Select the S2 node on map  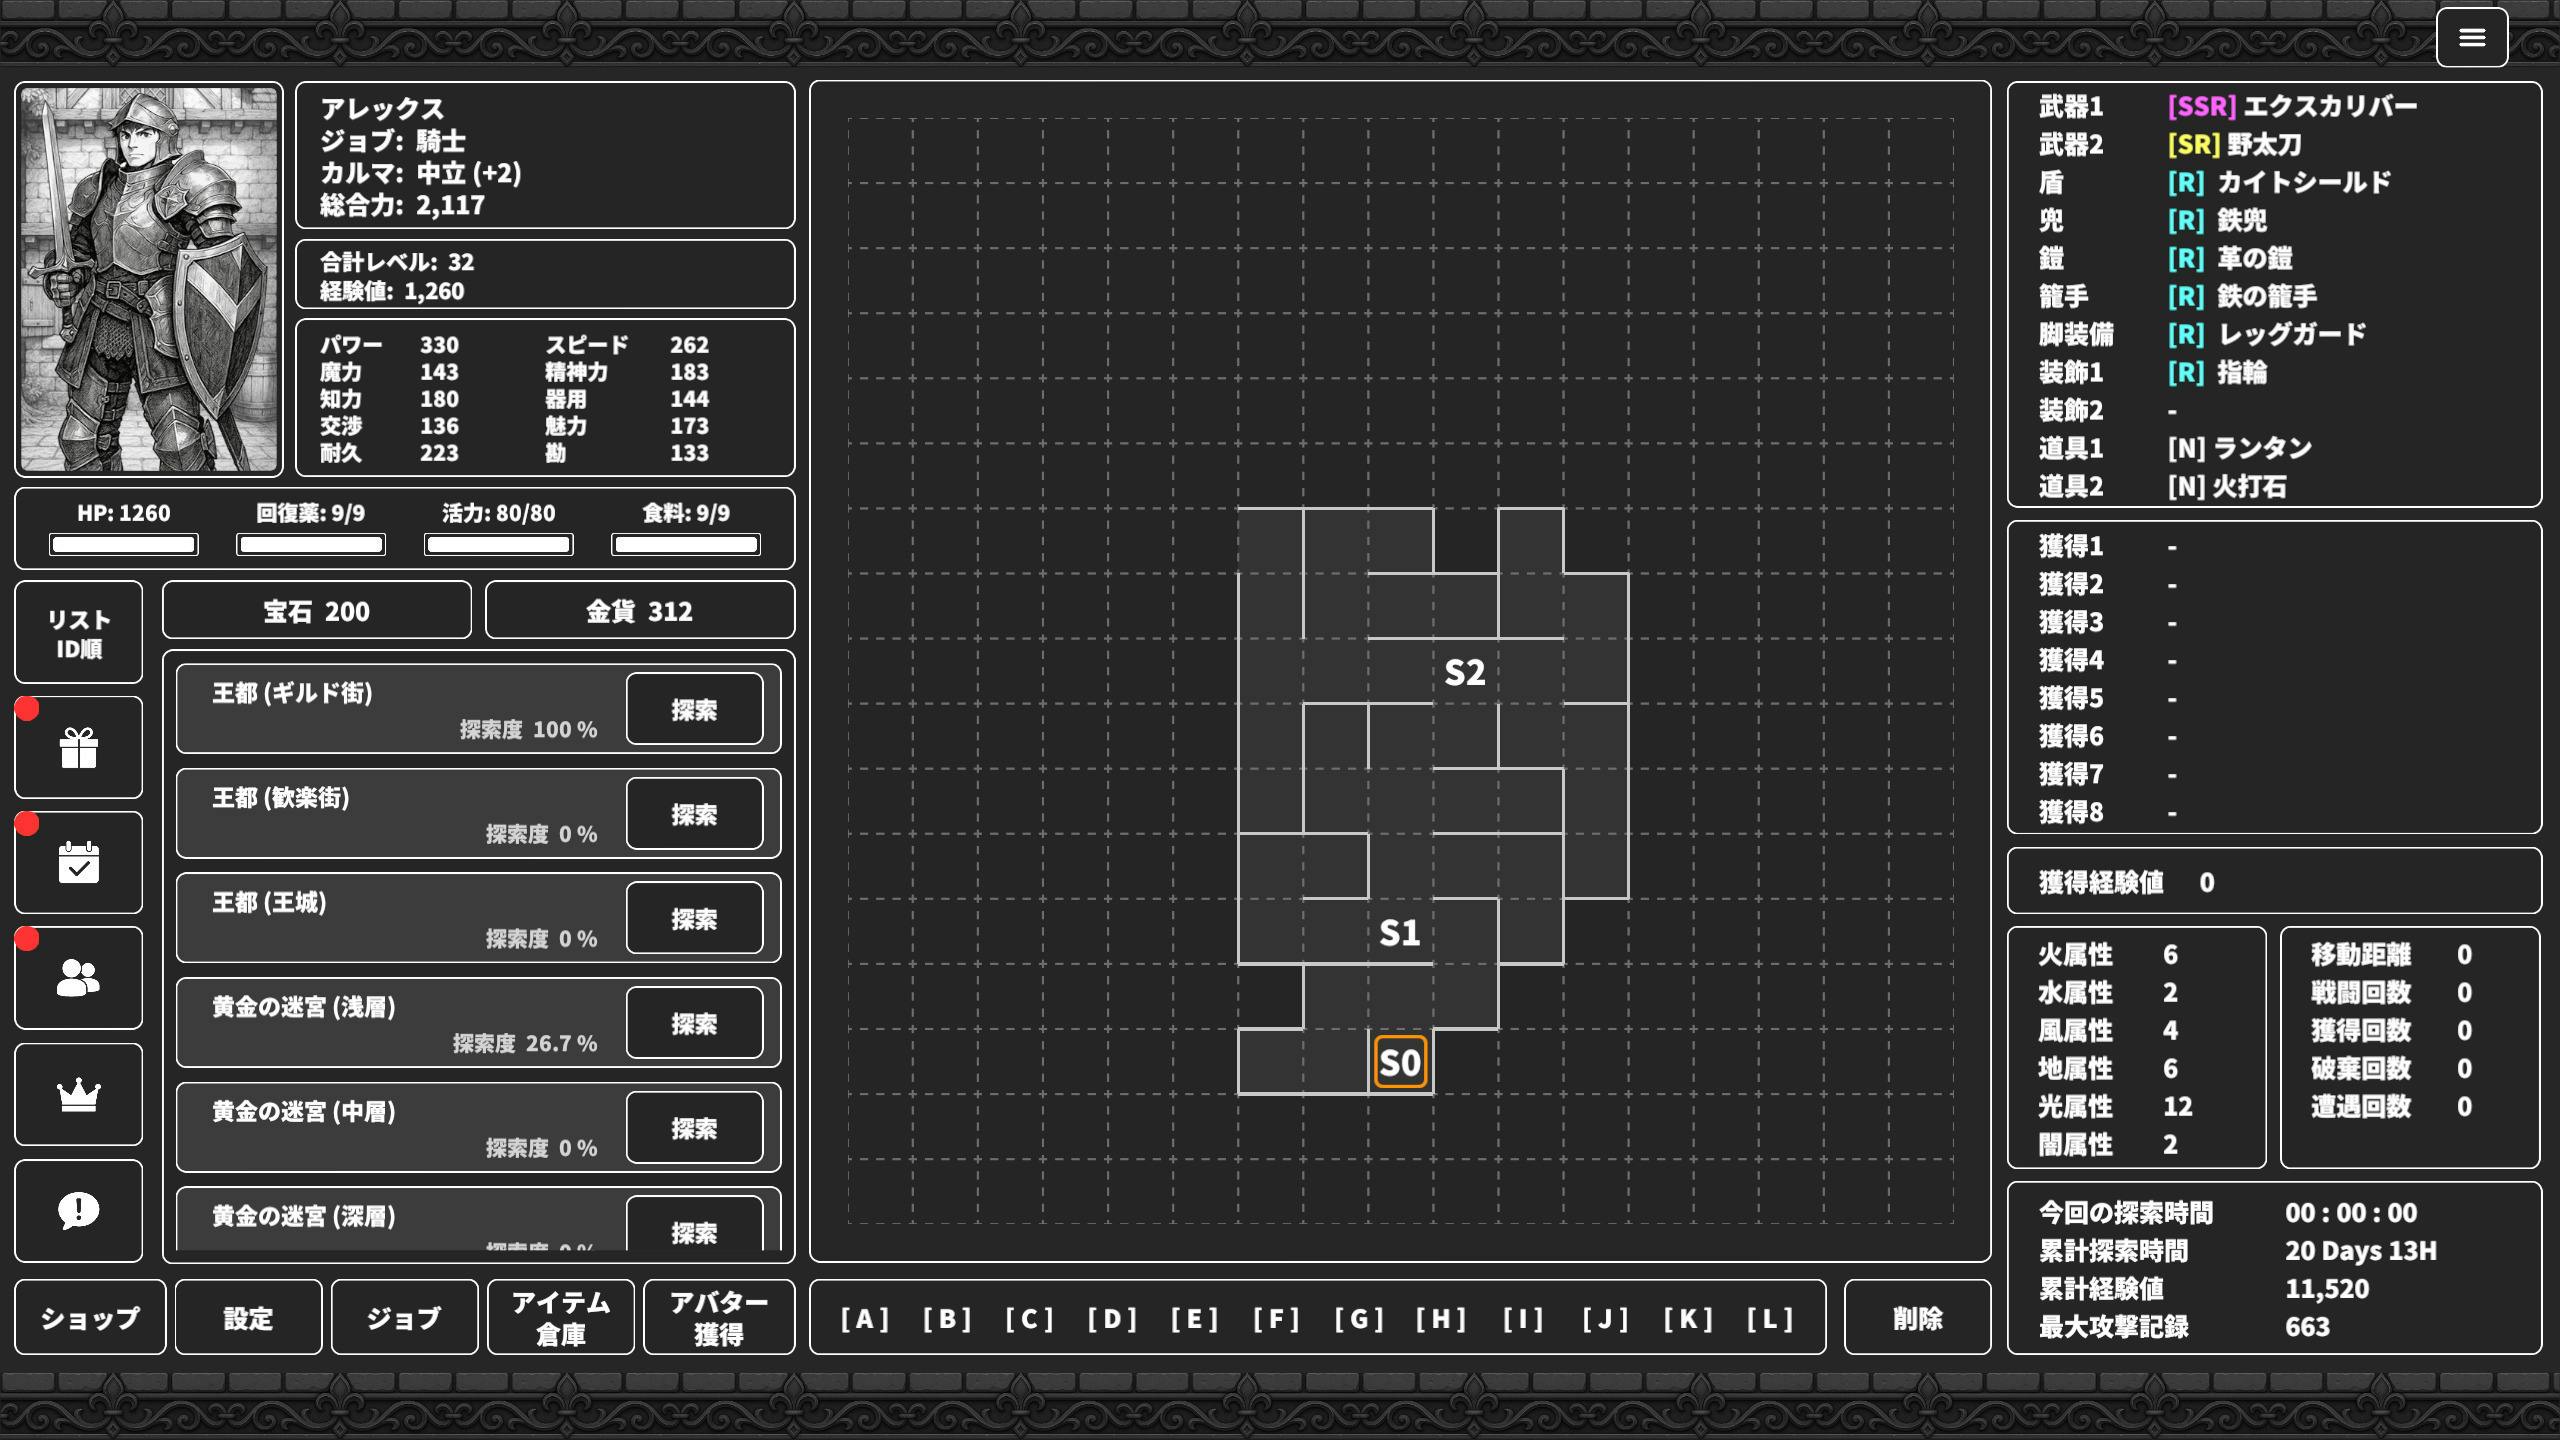(1465, 672)
